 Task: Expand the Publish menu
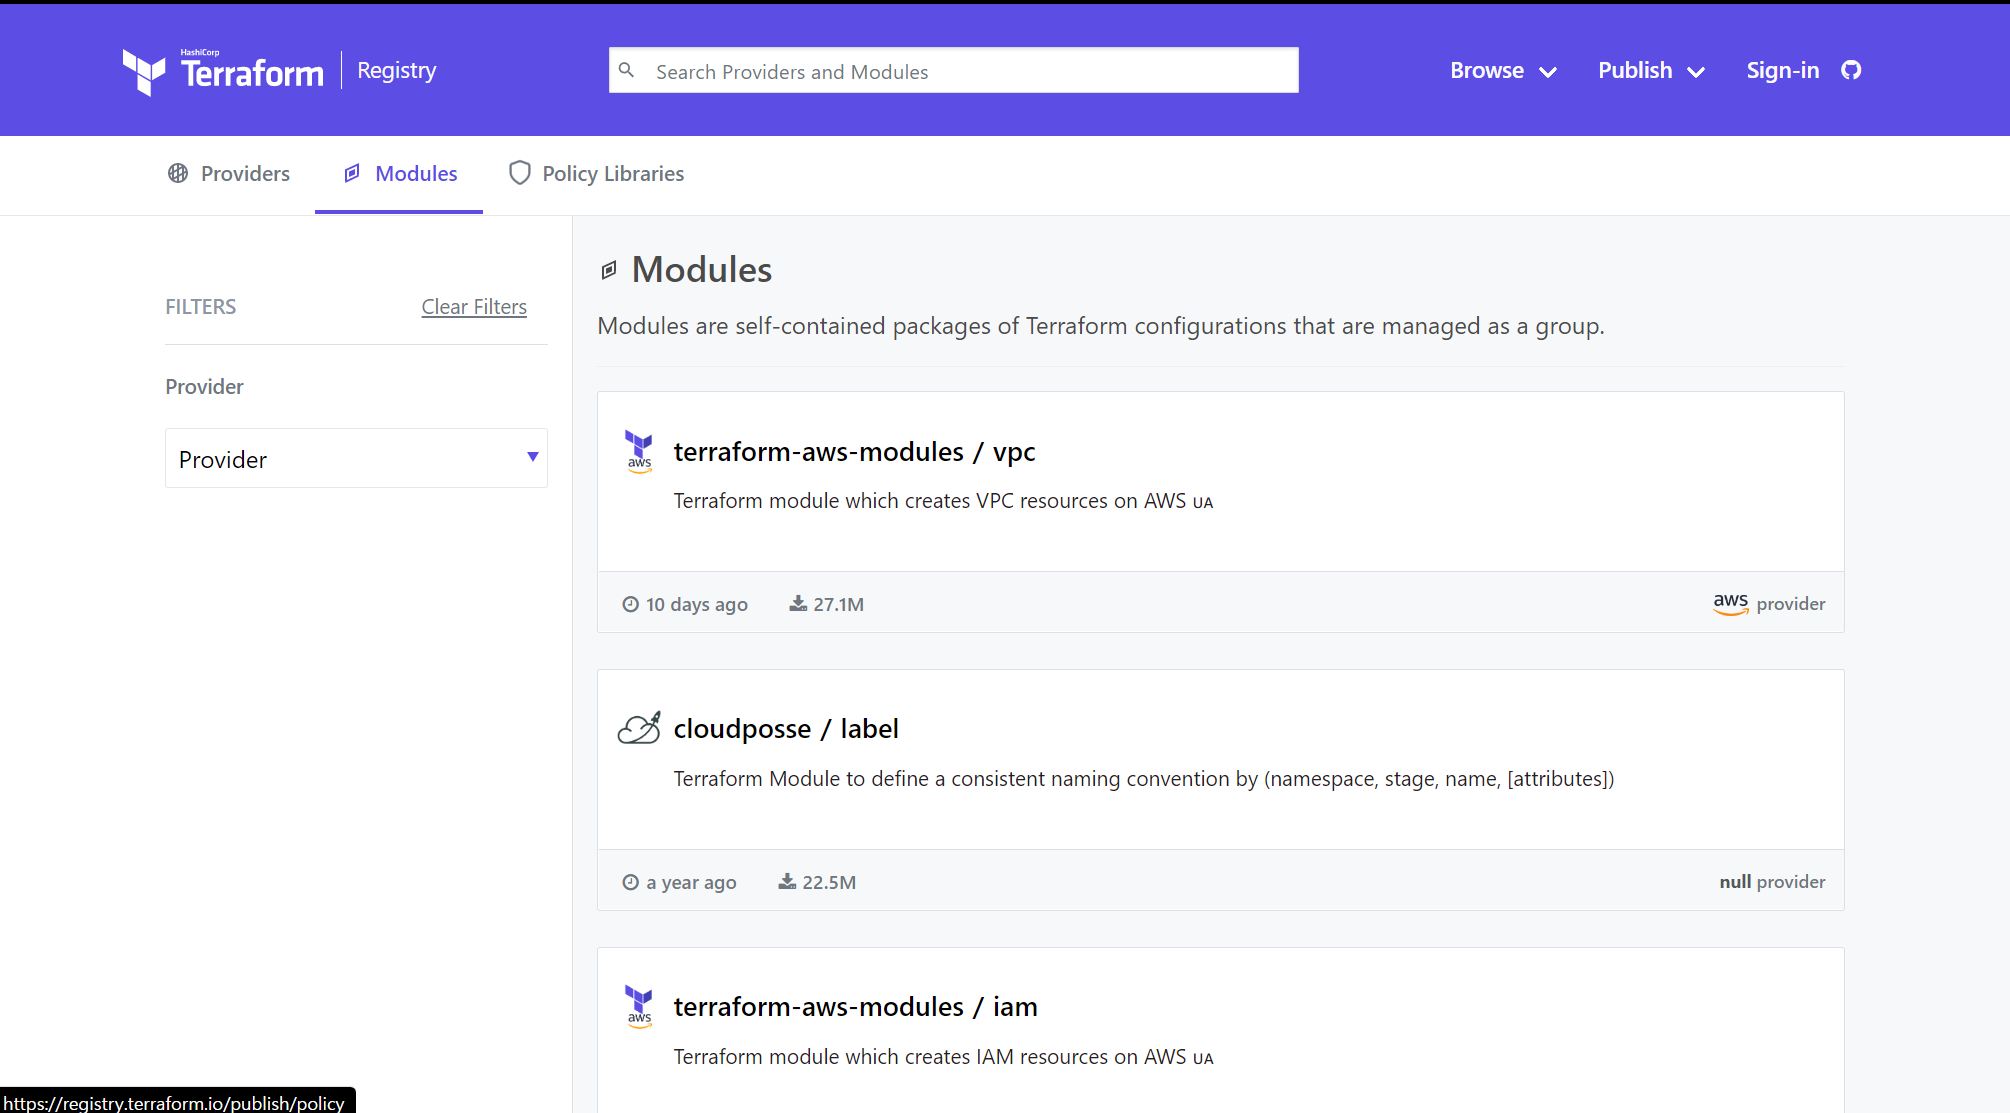click(1651, 70)
